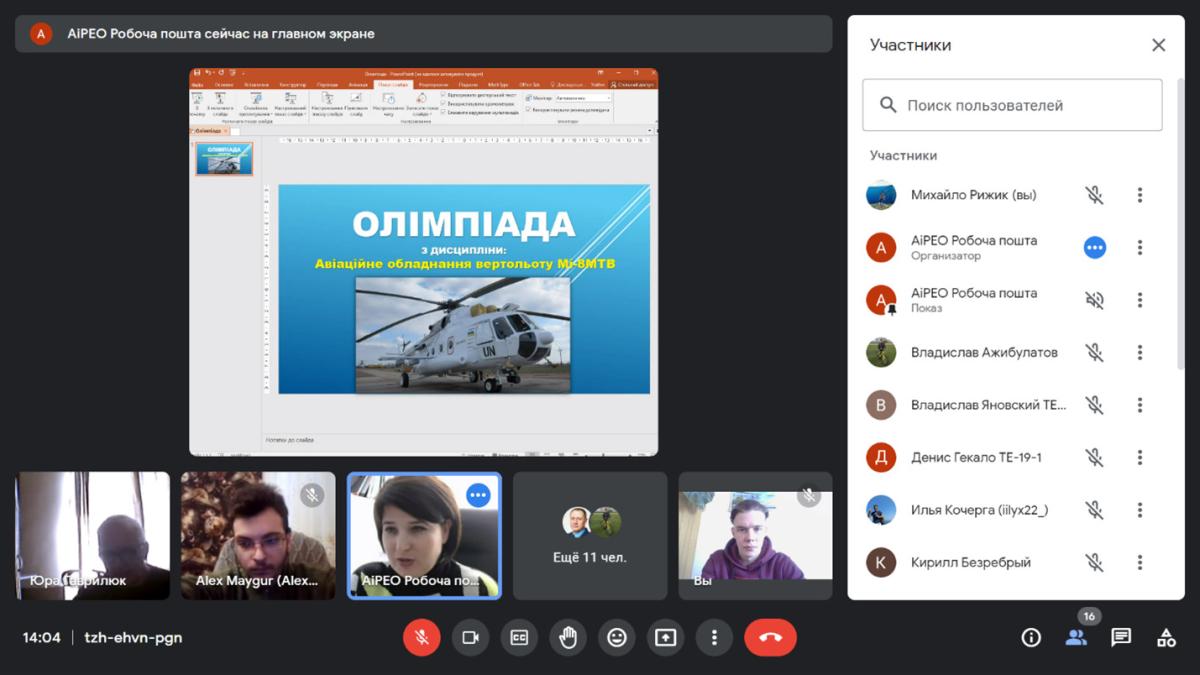Viewport: 1200px width, 675px height.
Task: Toggle the camera button
Action: pyautogui.click(x=470, y=637)
